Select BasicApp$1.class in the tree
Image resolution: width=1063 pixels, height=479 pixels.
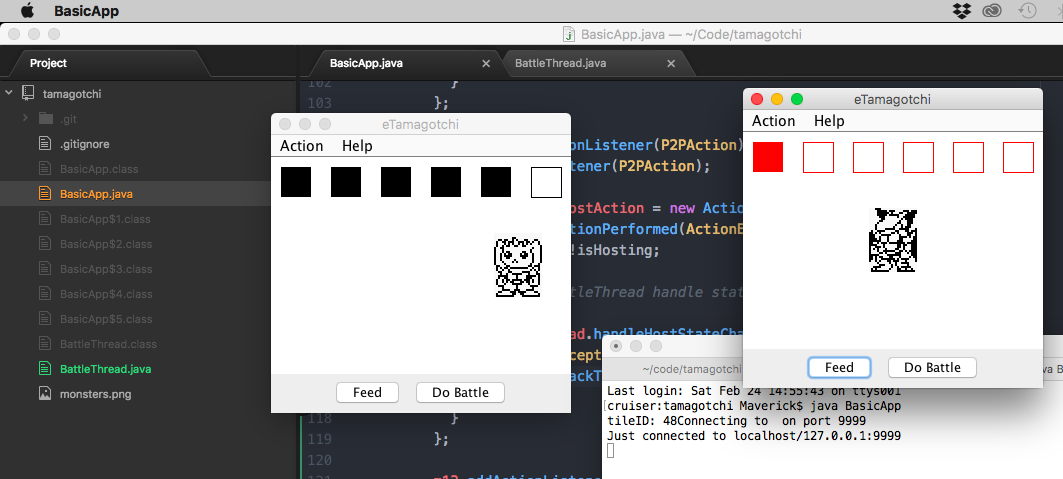point(105,219)
